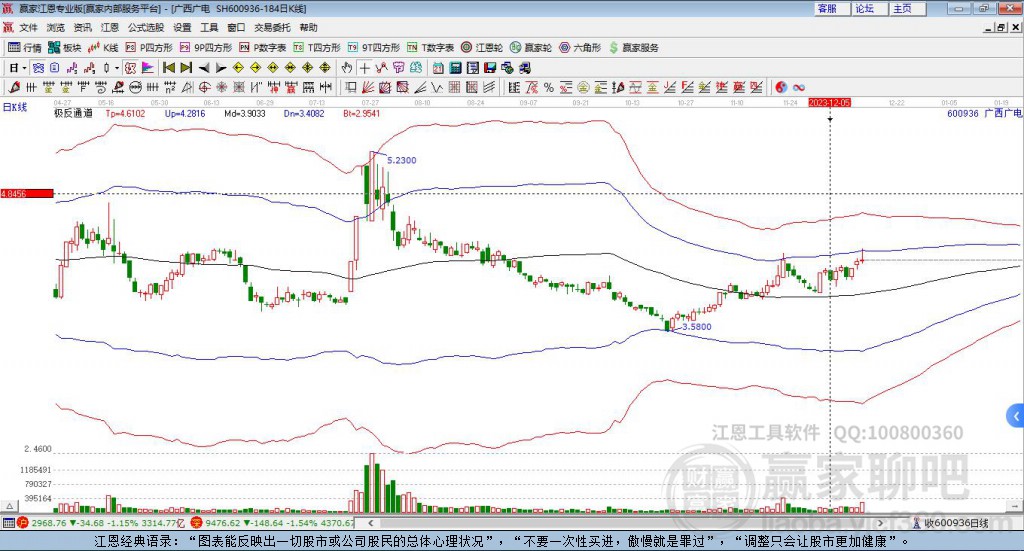Open the 窗口 menu
The image size is (1024, 551).
pos(236,27)
